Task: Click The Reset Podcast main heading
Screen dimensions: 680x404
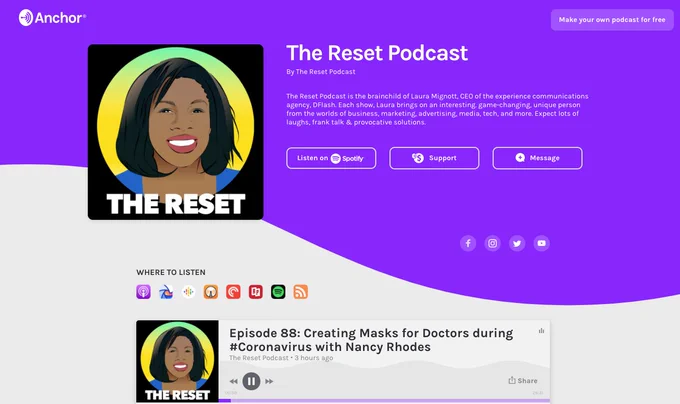Action: click(377, 53)
